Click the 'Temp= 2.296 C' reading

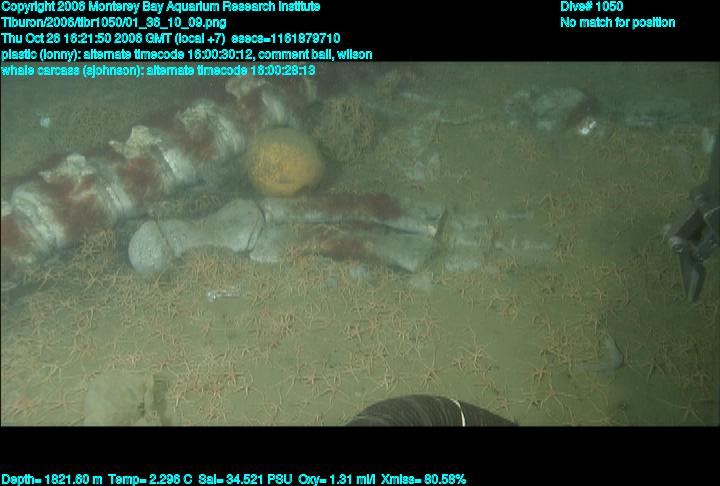(x=150, y=480)
